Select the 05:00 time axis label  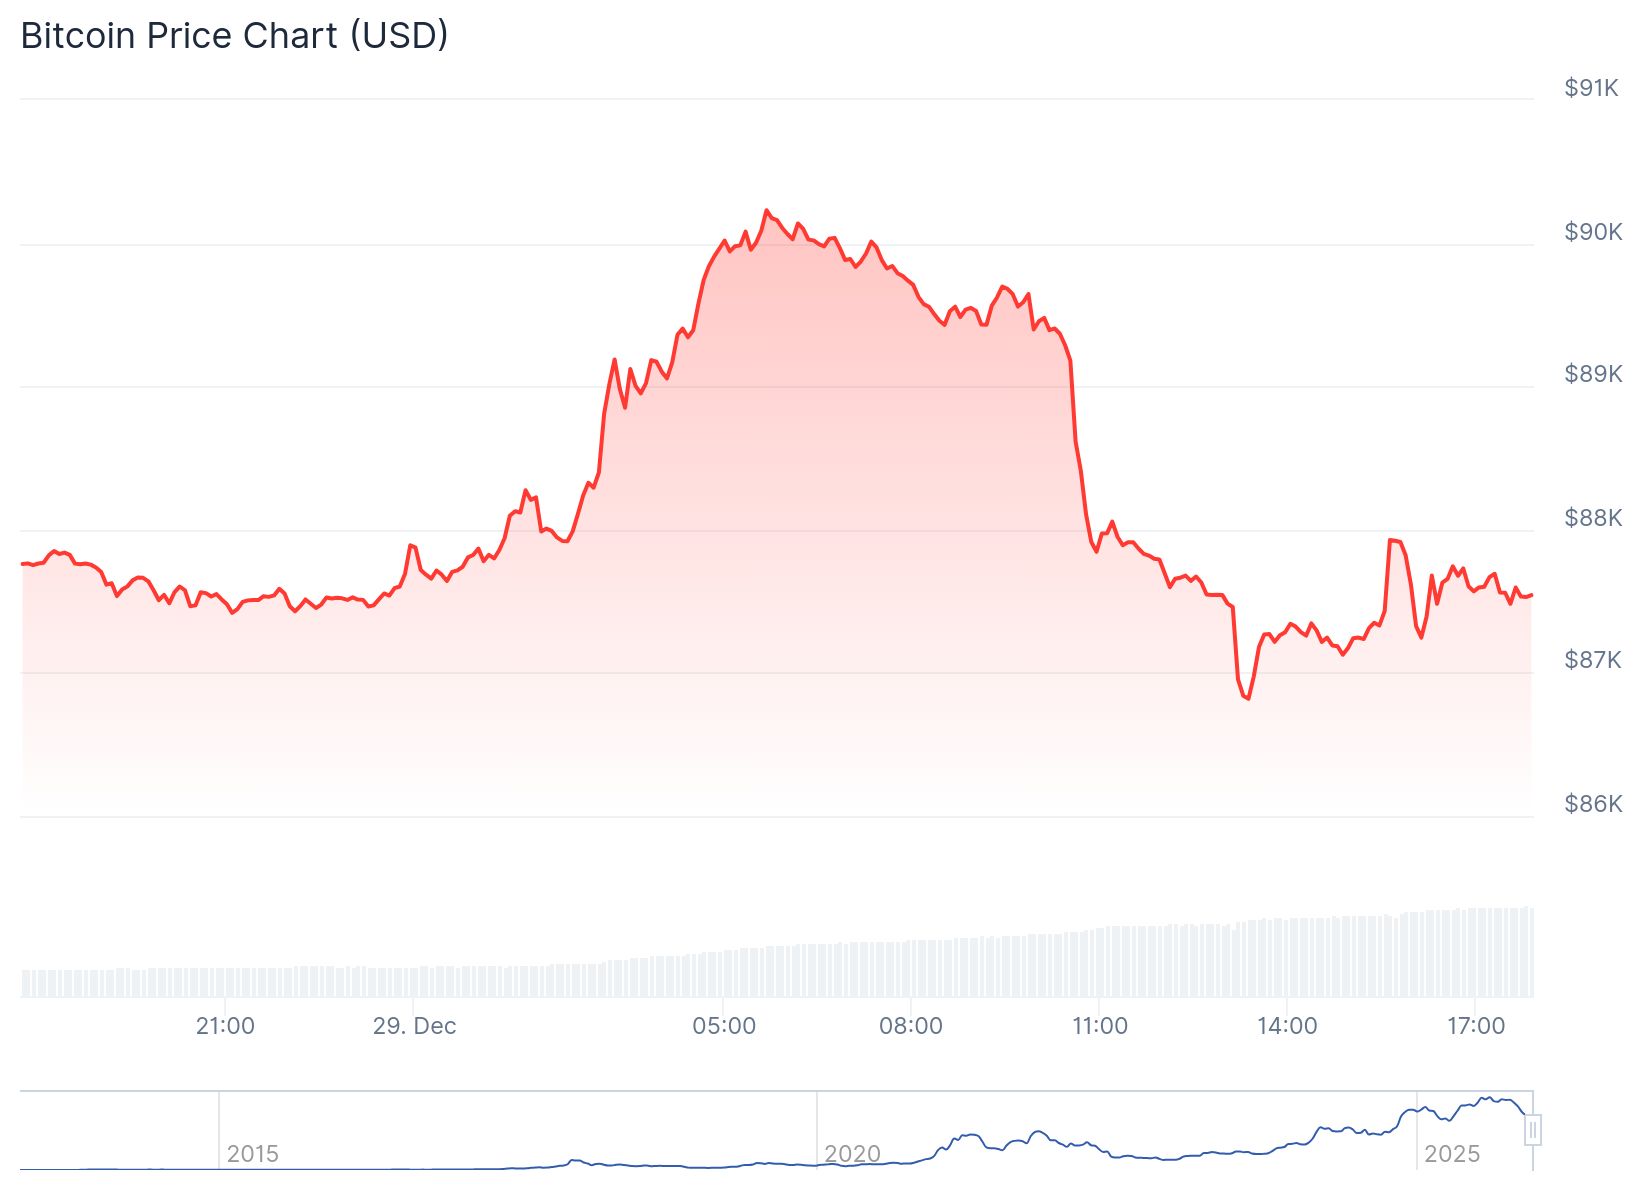[724, 1026]
